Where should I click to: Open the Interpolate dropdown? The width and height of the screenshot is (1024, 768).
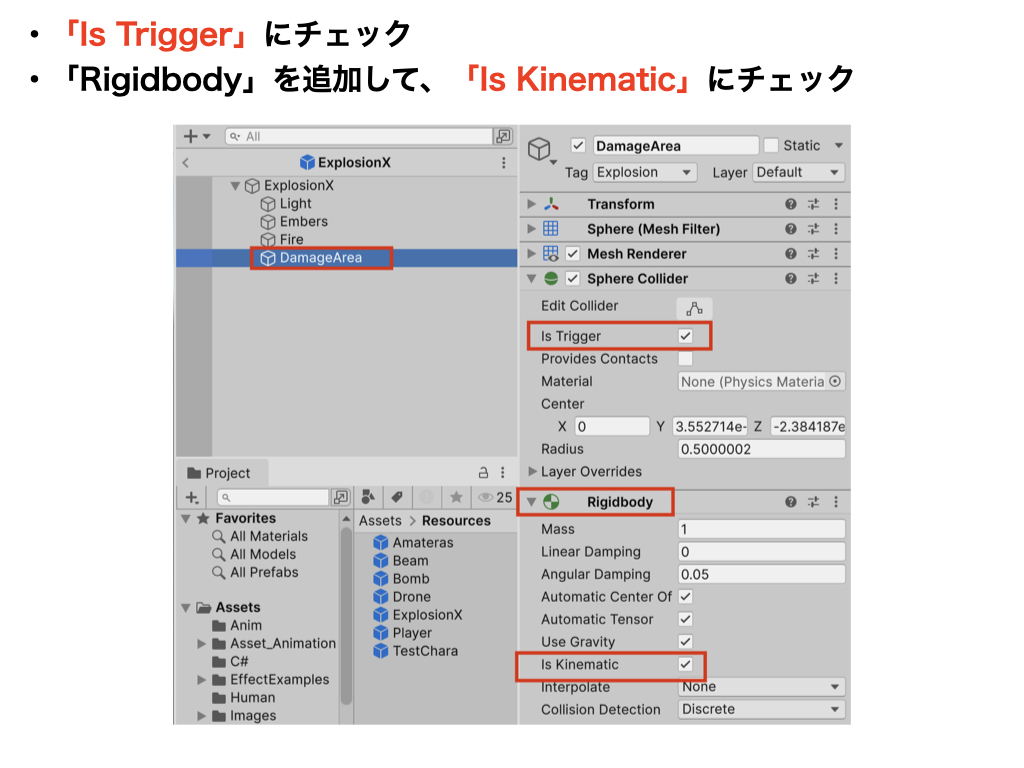(761, 687)
